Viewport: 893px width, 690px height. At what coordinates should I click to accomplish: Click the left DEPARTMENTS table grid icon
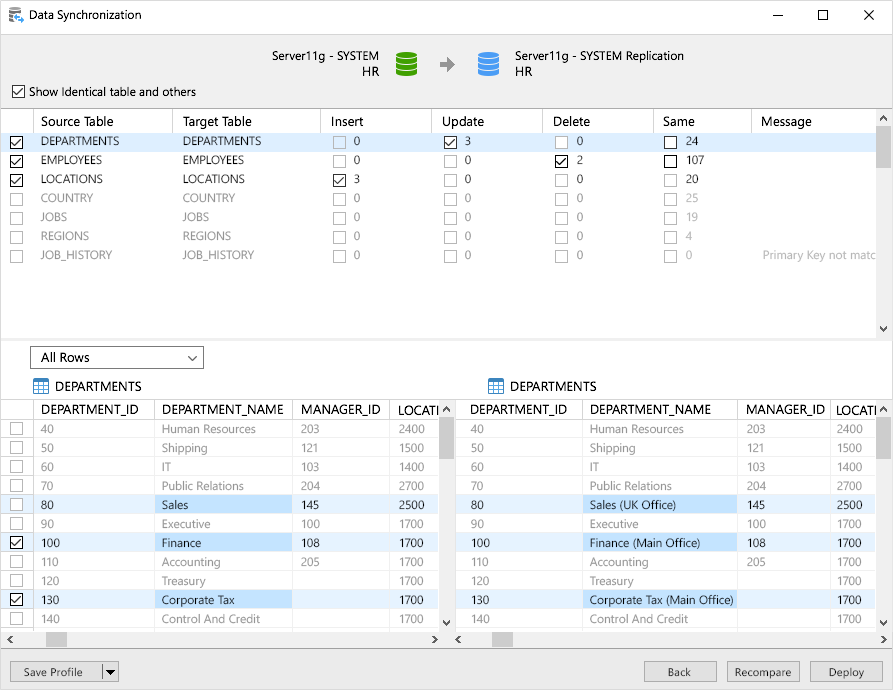[x=41, y=386]
